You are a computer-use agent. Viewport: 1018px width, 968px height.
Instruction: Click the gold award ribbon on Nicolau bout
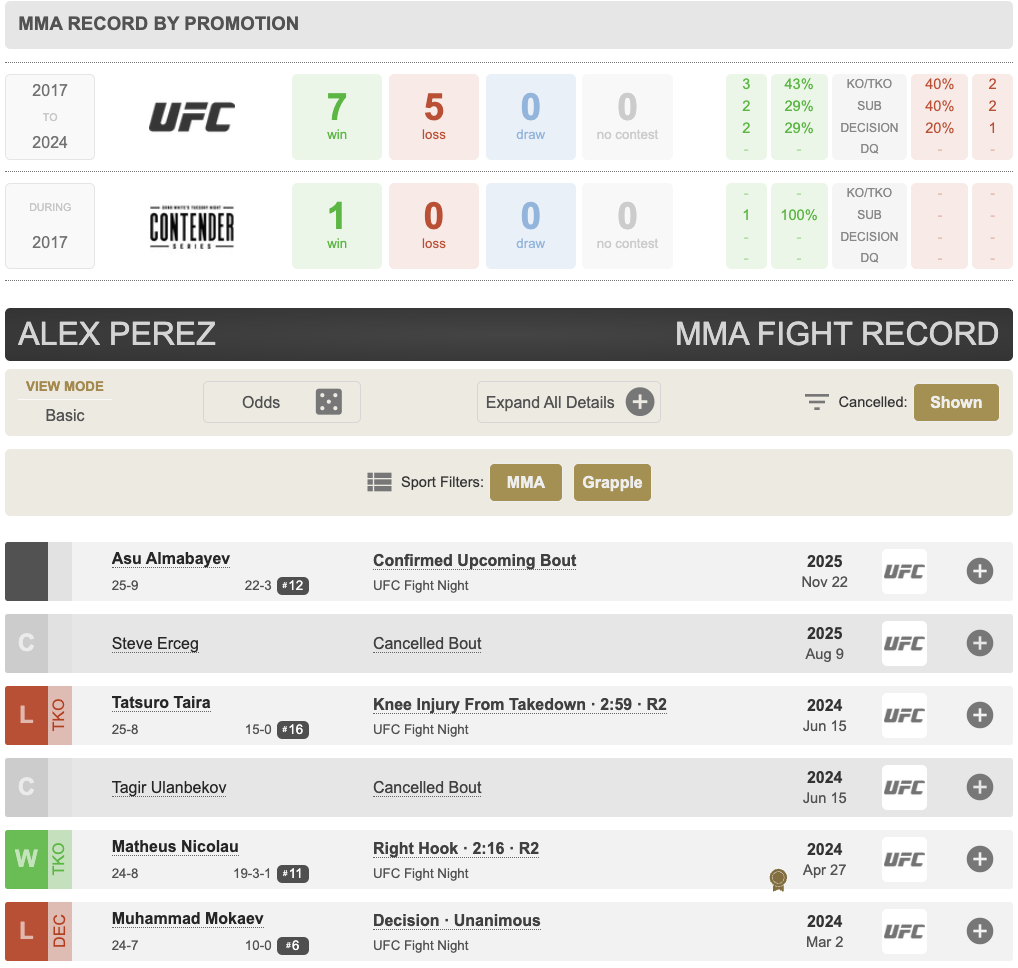[777, 879]
